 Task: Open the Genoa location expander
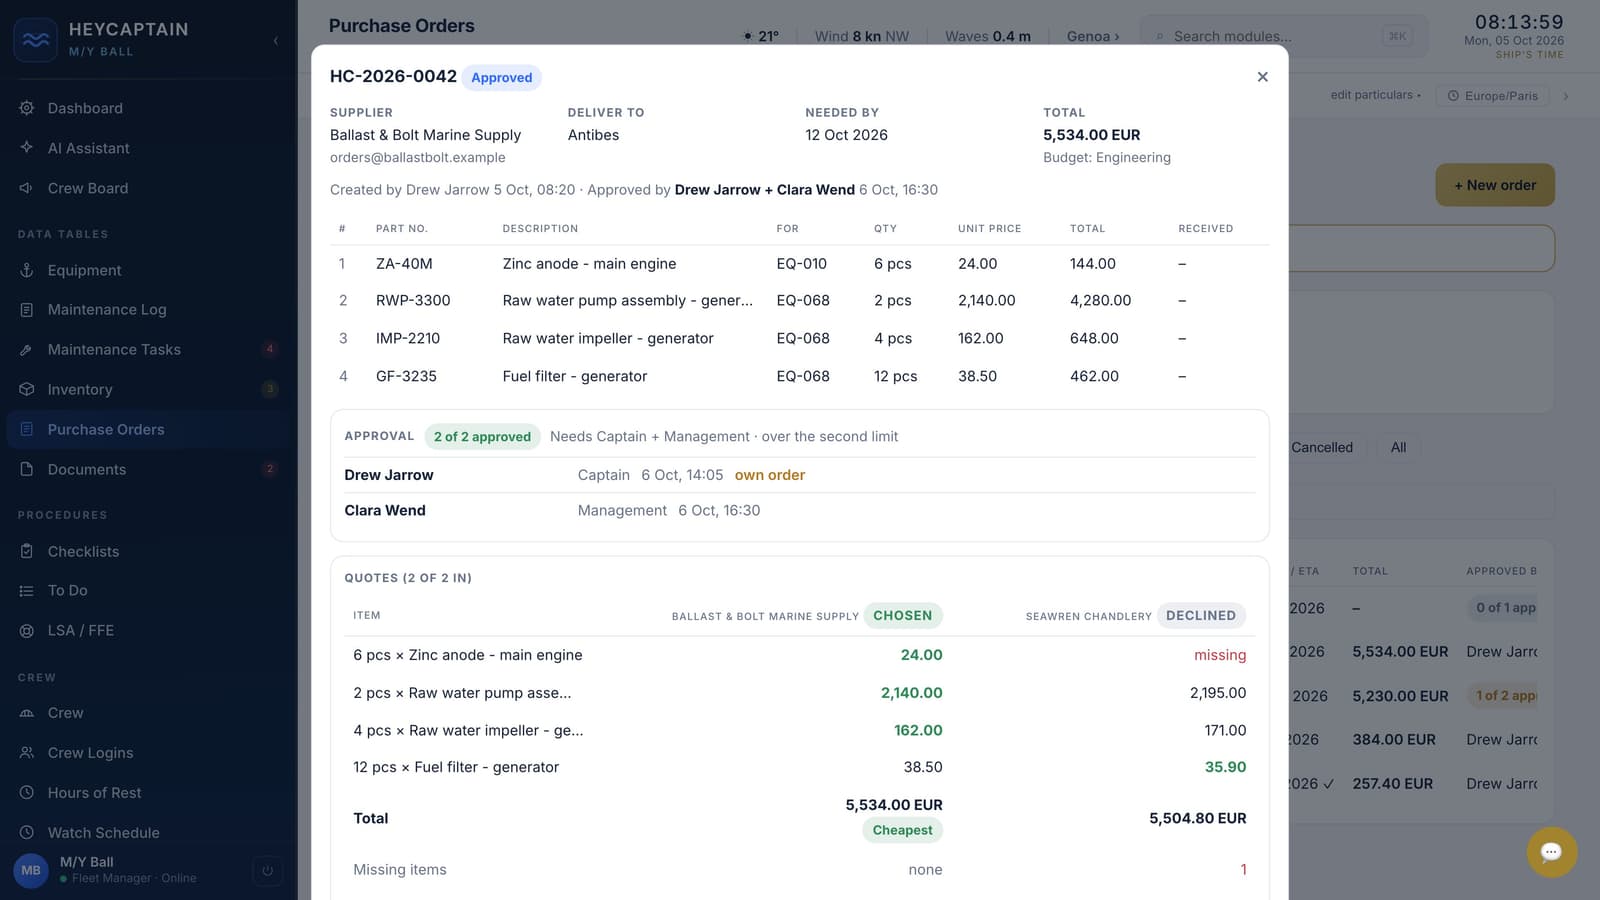pyautogui.click(x=1093, y=36)
